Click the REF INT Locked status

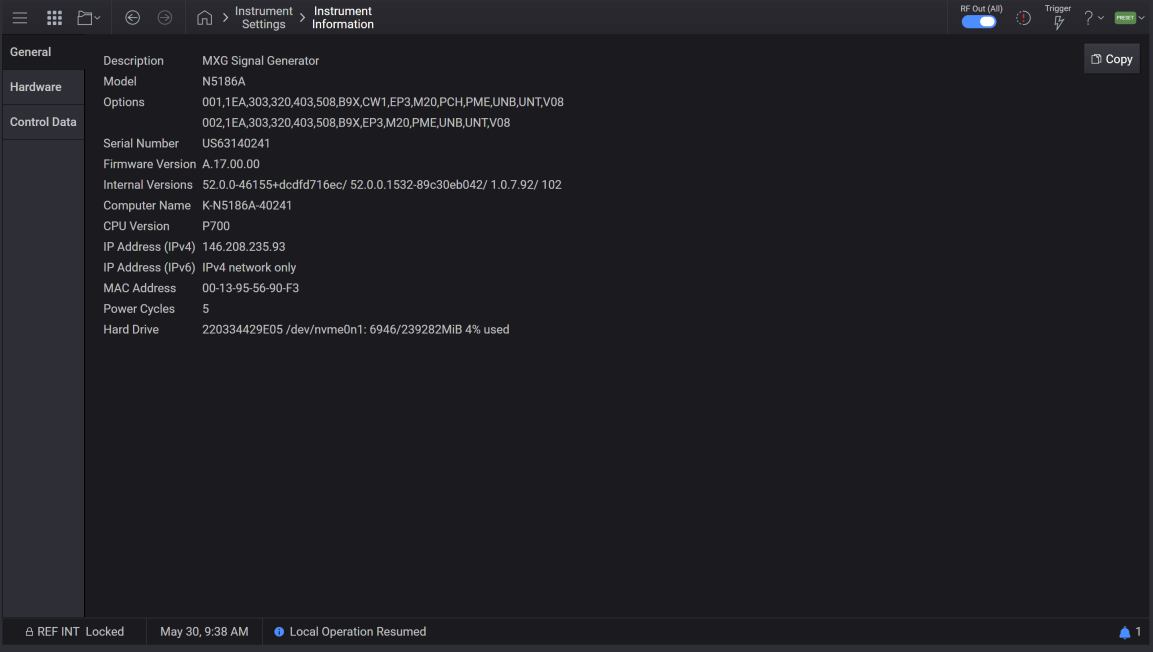click(75, 632)
